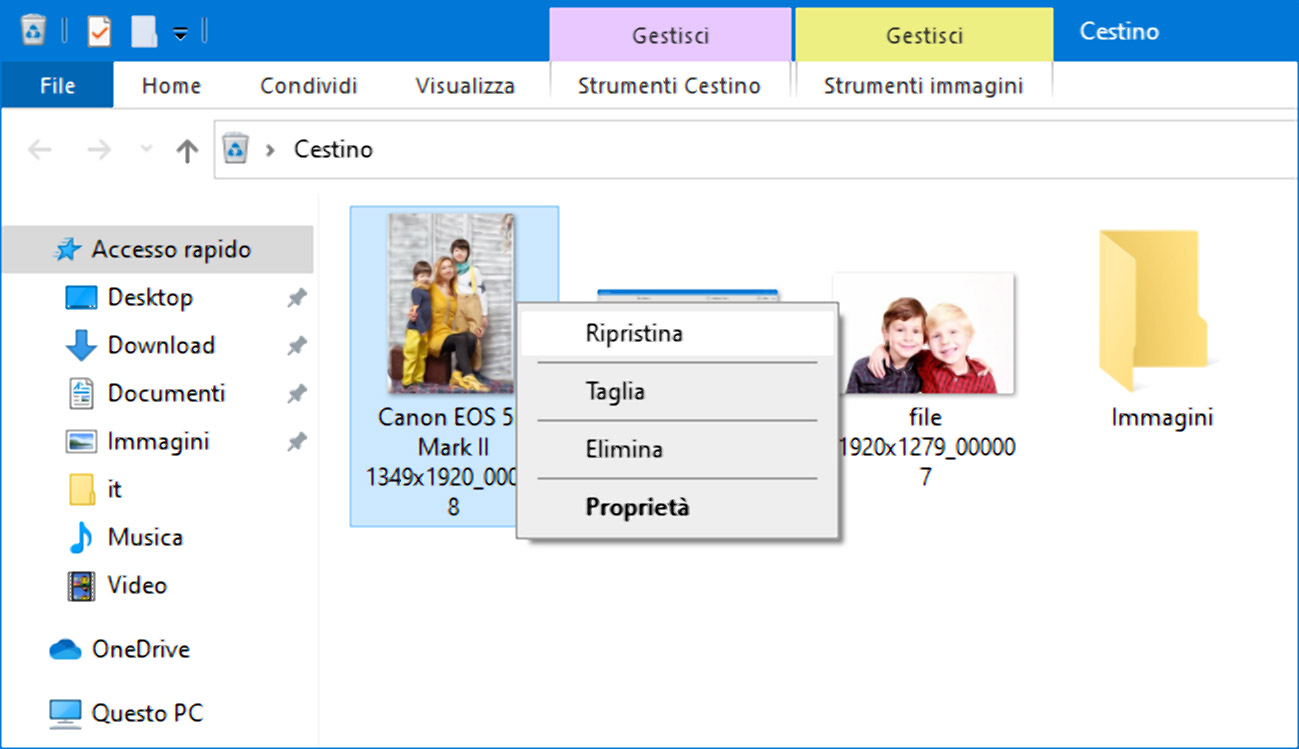This screenshot has width=1299, height=749.
Task: Open Download folder in the sidebar
Action: point(161,346)
